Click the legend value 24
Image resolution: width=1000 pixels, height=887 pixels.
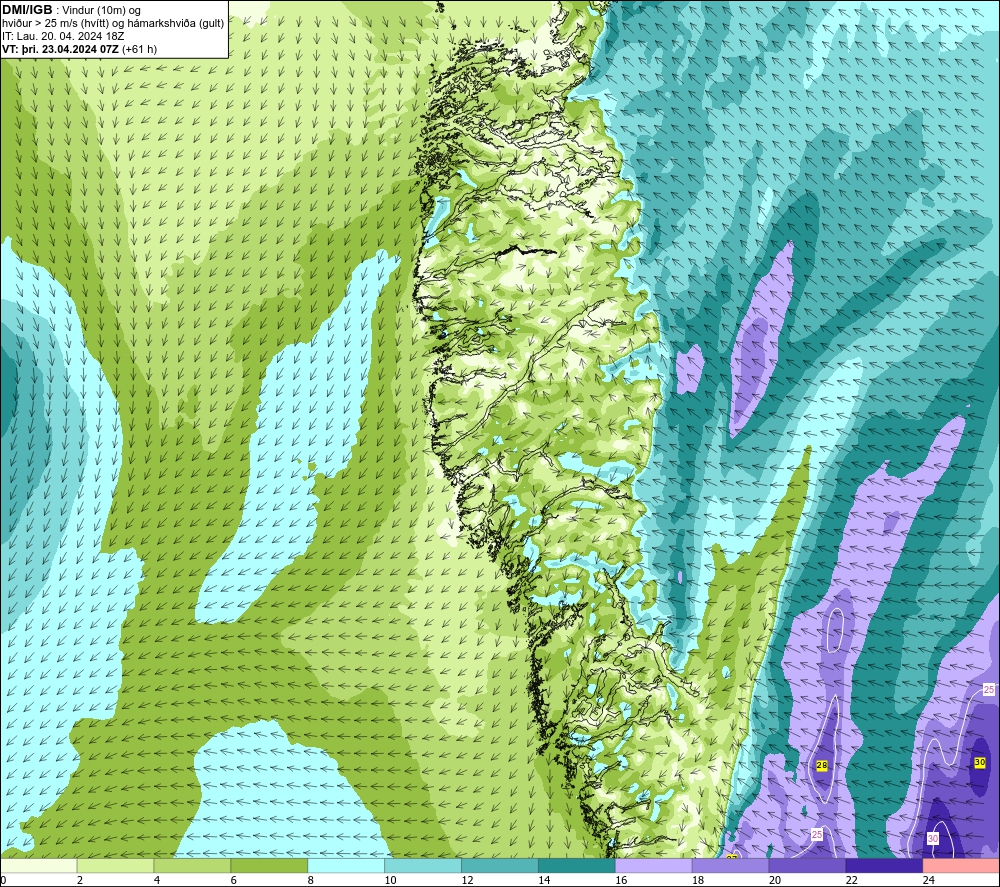(929, 880)
